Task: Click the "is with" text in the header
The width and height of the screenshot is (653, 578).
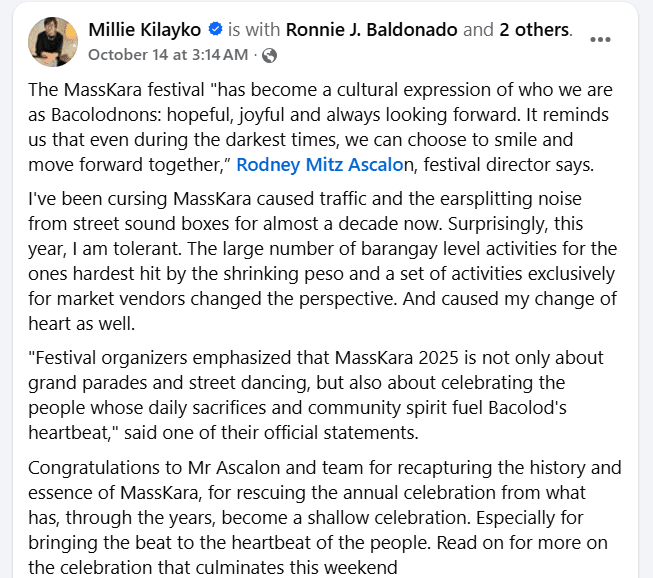Action: pyautogui.click(x=254, y=30)
